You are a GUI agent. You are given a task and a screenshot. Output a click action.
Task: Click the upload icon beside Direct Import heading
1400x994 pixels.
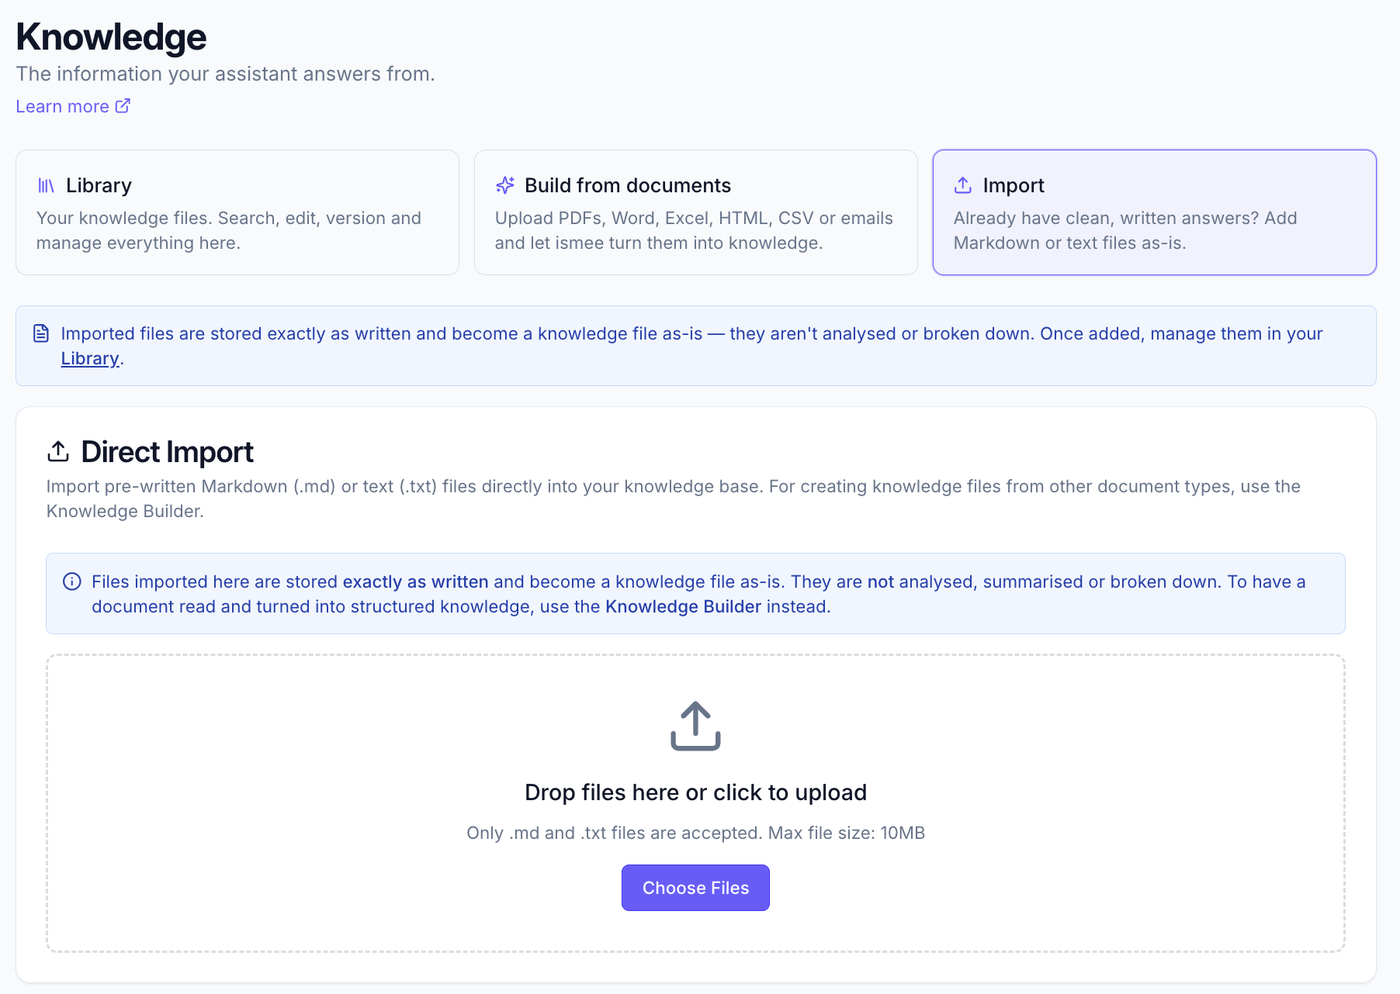[58, 452]
